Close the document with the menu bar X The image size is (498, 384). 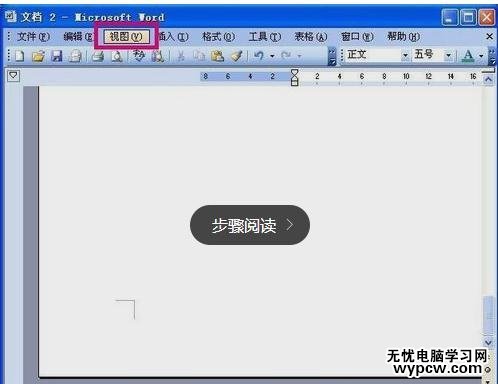[489, 36]
